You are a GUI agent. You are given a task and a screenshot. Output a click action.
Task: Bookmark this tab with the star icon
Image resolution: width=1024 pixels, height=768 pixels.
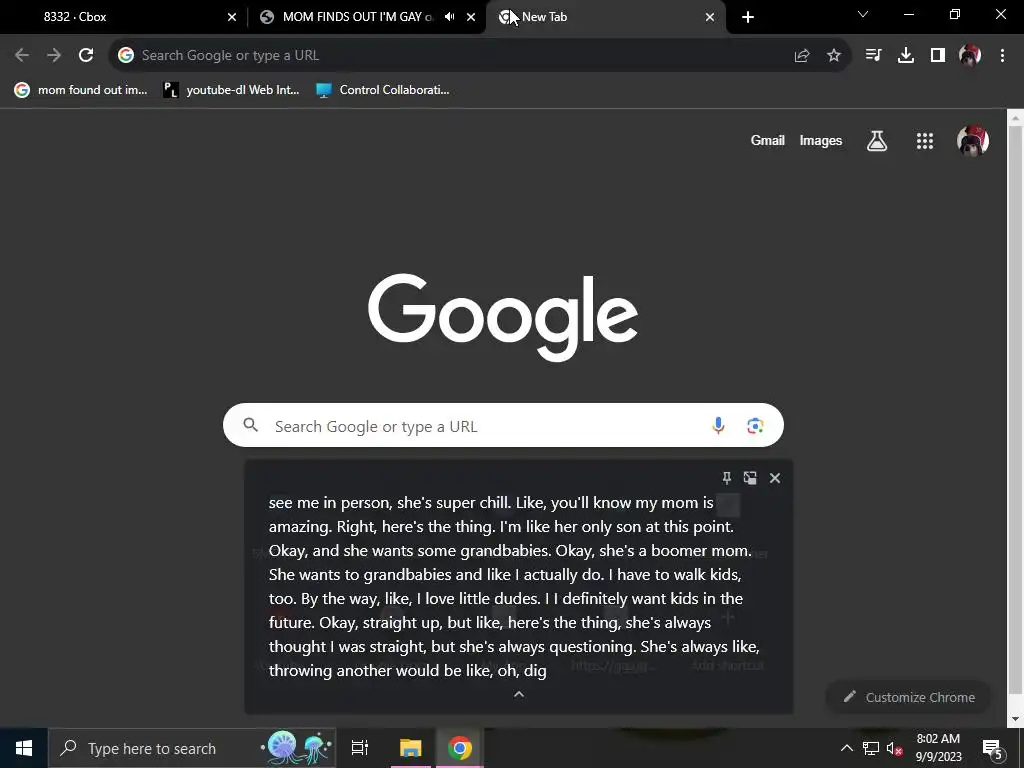[834, 56]
